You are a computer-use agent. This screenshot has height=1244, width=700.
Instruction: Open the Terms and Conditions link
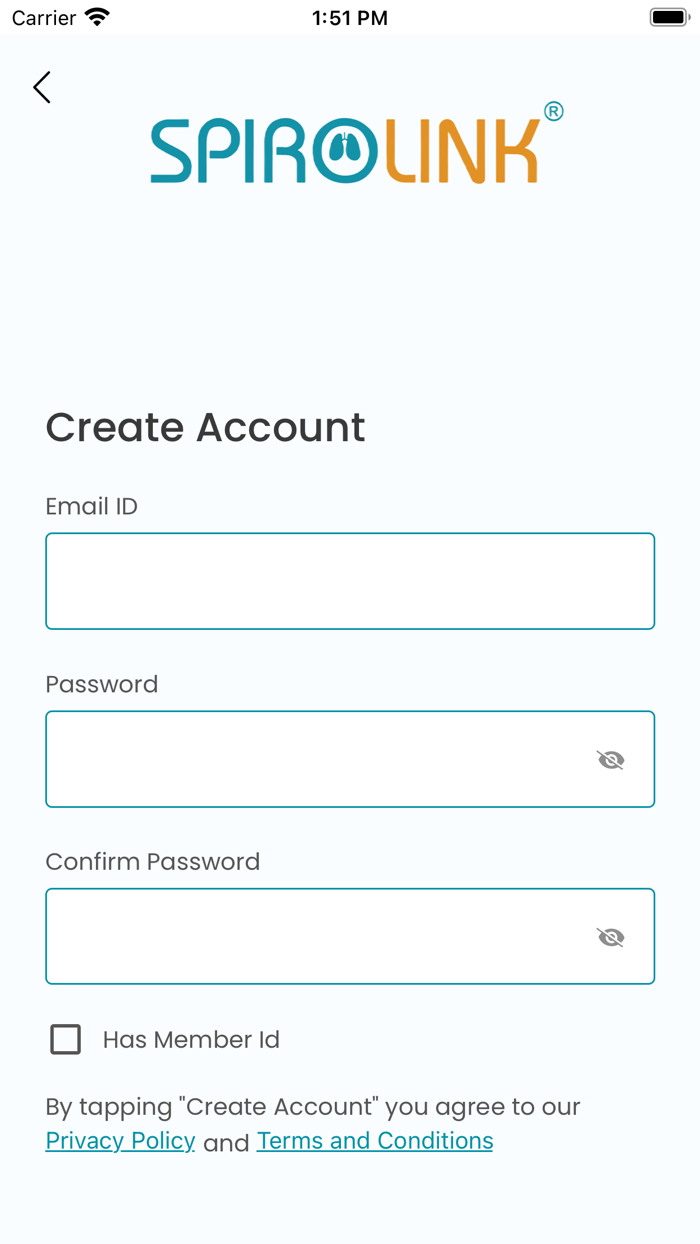point(375,1141)
